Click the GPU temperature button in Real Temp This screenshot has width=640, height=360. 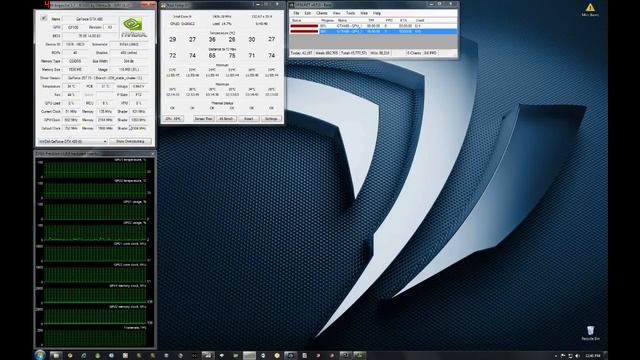coord(173,118)
